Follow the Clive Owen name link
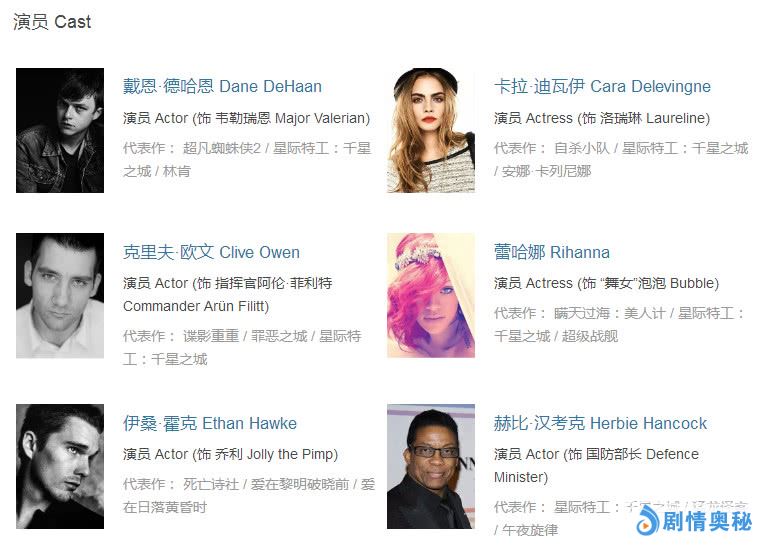 click(x=211, y=252)
